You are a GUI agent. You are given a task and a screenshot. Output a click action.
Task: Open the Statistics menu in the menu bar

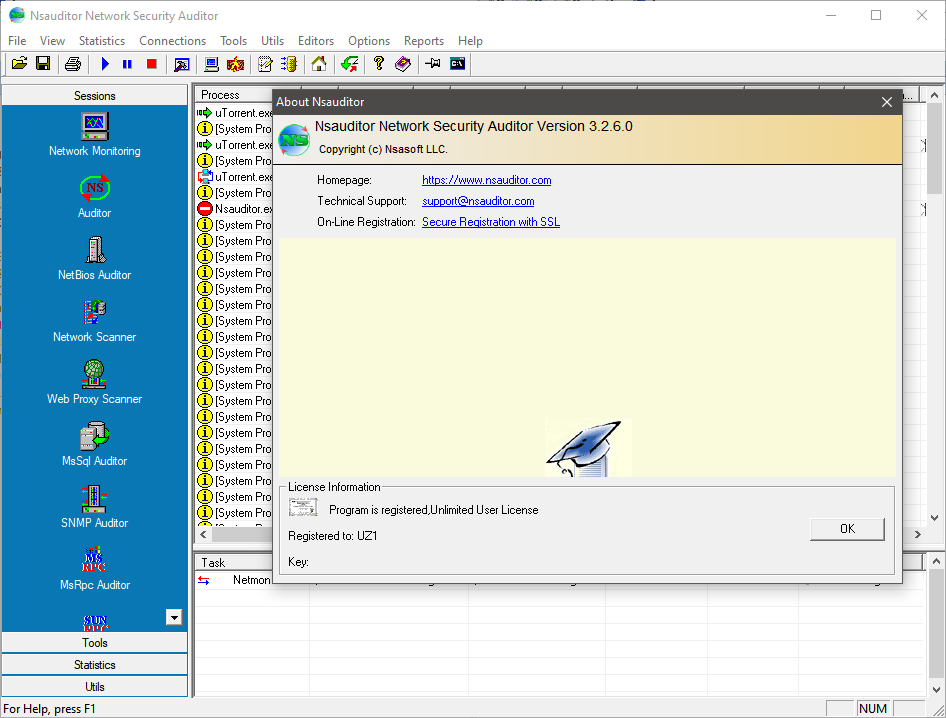[102, 40]
